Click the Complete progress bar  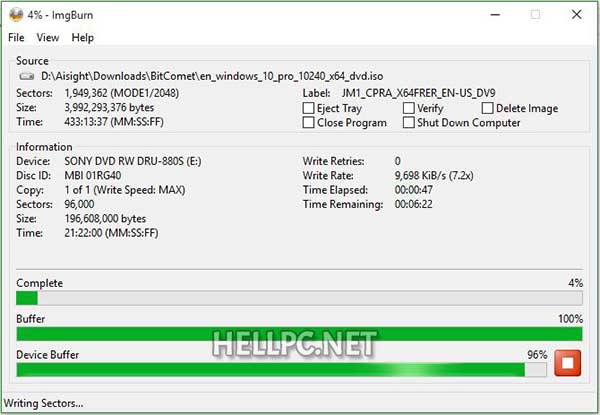[x=299, y=298]
